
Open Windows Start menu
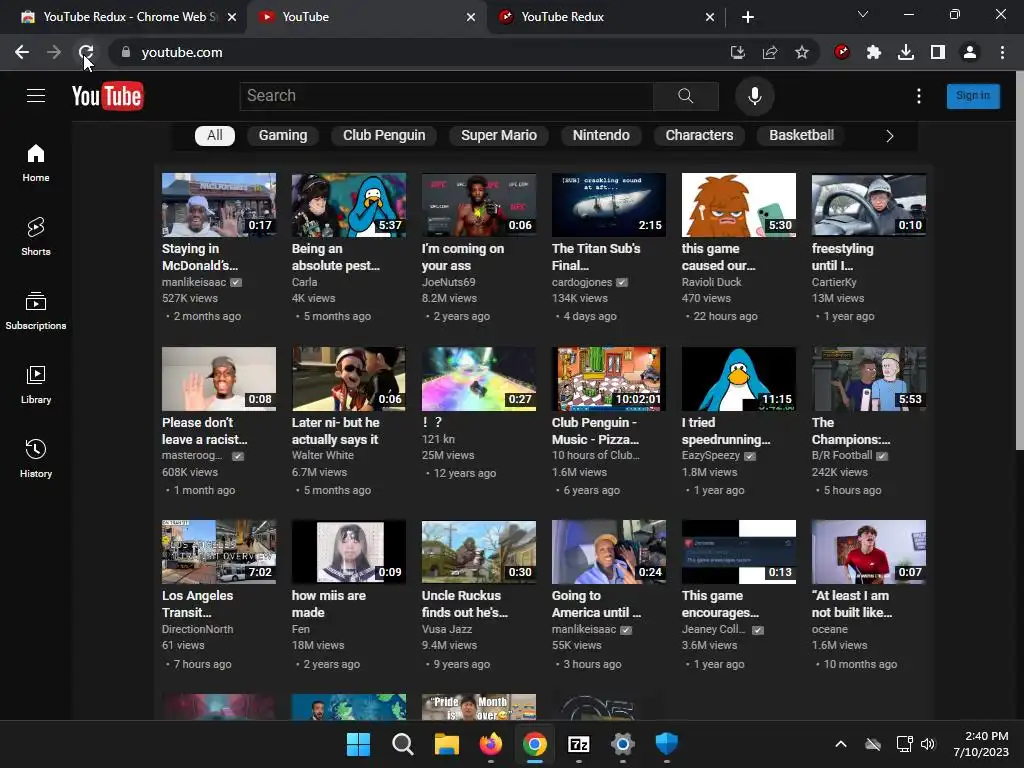tap(358, 744)
